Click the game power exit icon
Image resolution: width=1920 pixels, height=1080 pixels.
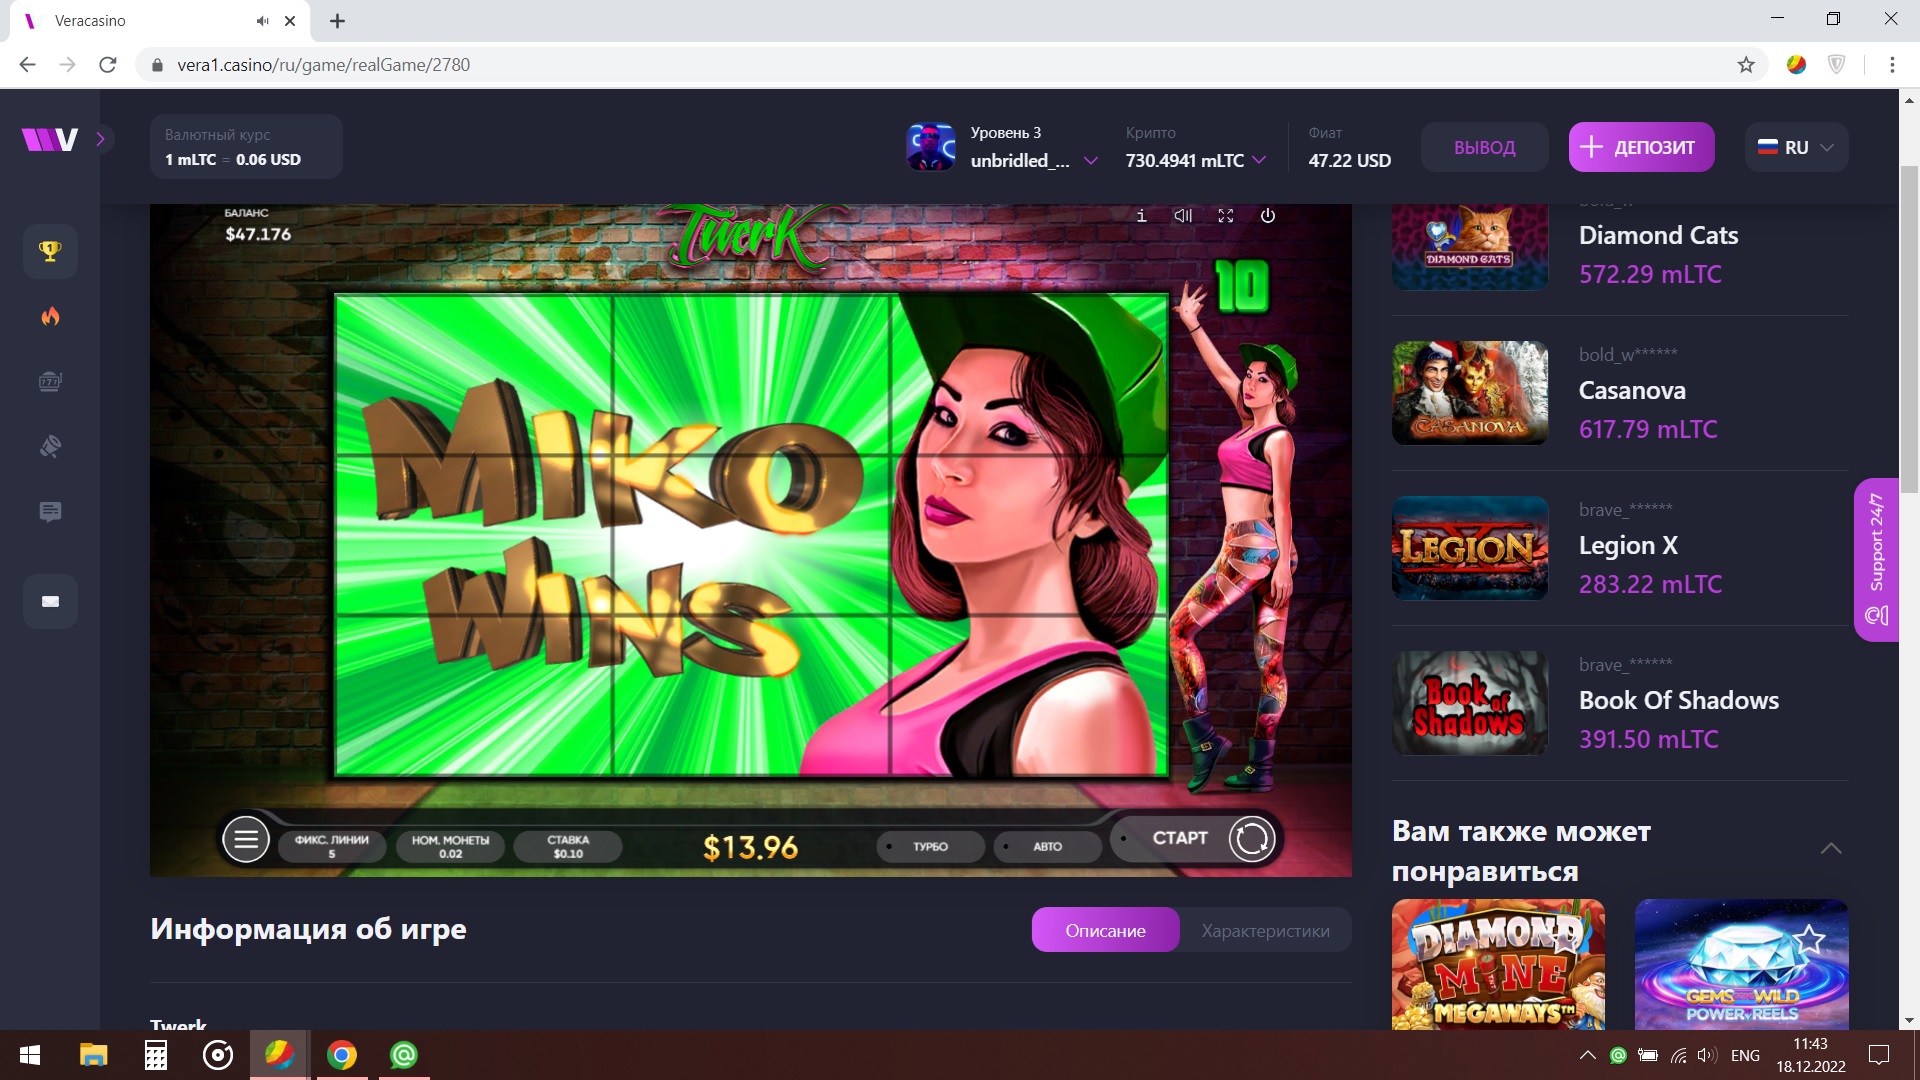[x=1267, y=216]
